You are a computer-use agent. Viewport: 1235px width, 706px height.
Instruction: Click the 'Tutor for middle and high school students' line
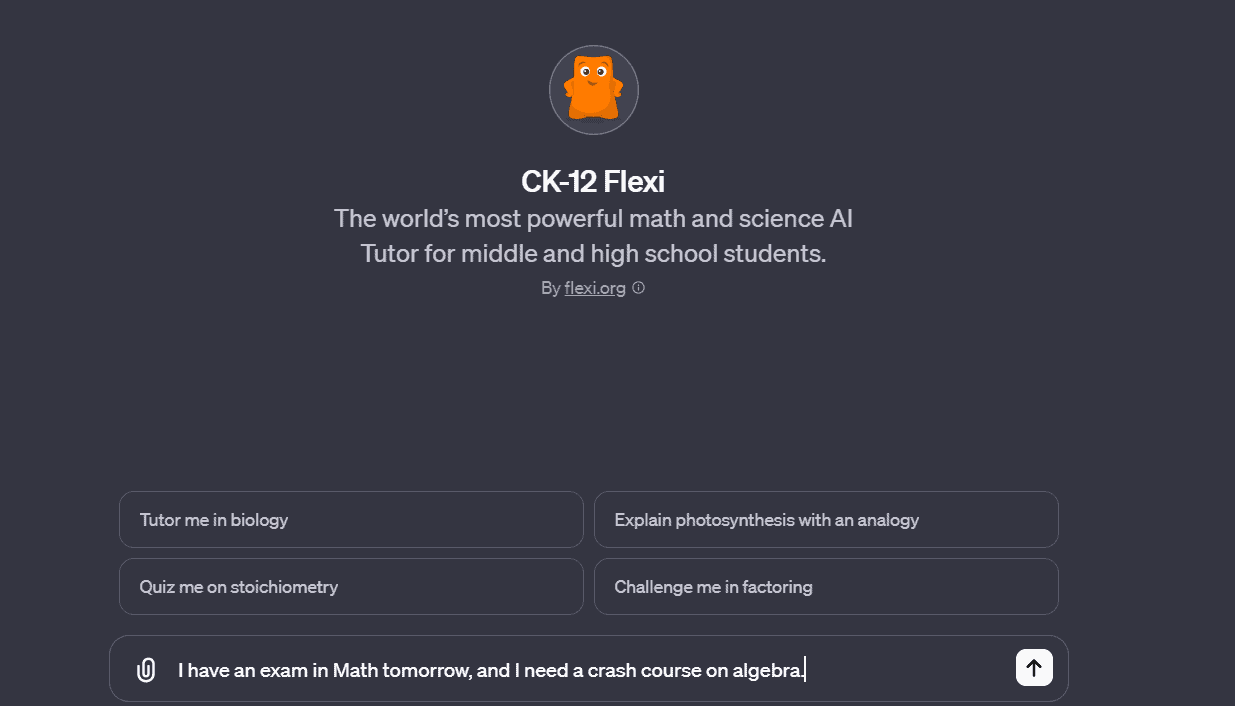tap(593, 253)
